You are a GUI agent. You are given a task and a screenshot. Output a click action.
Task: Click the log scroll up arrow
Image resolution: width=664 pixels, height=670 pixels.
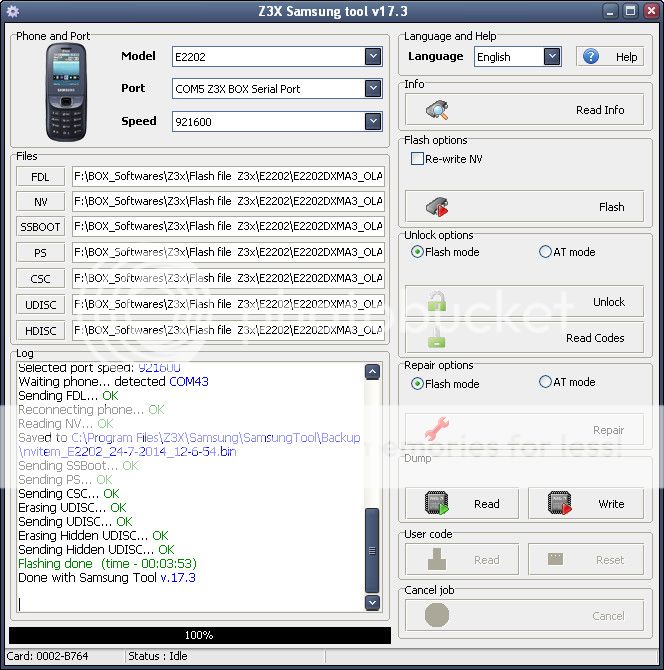click(372, 372)
